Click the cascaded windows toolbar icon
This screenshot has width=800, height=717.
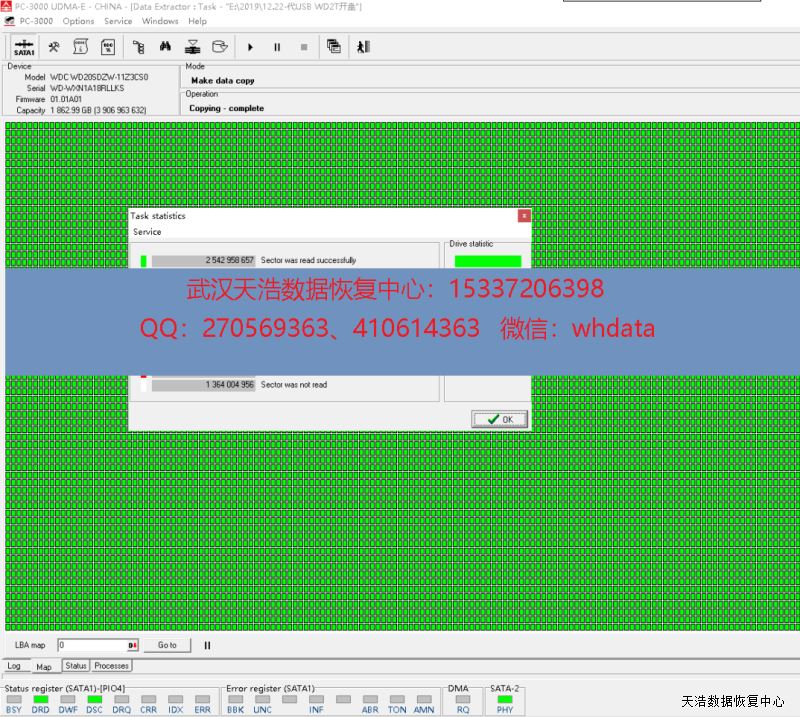click(334, 47)
